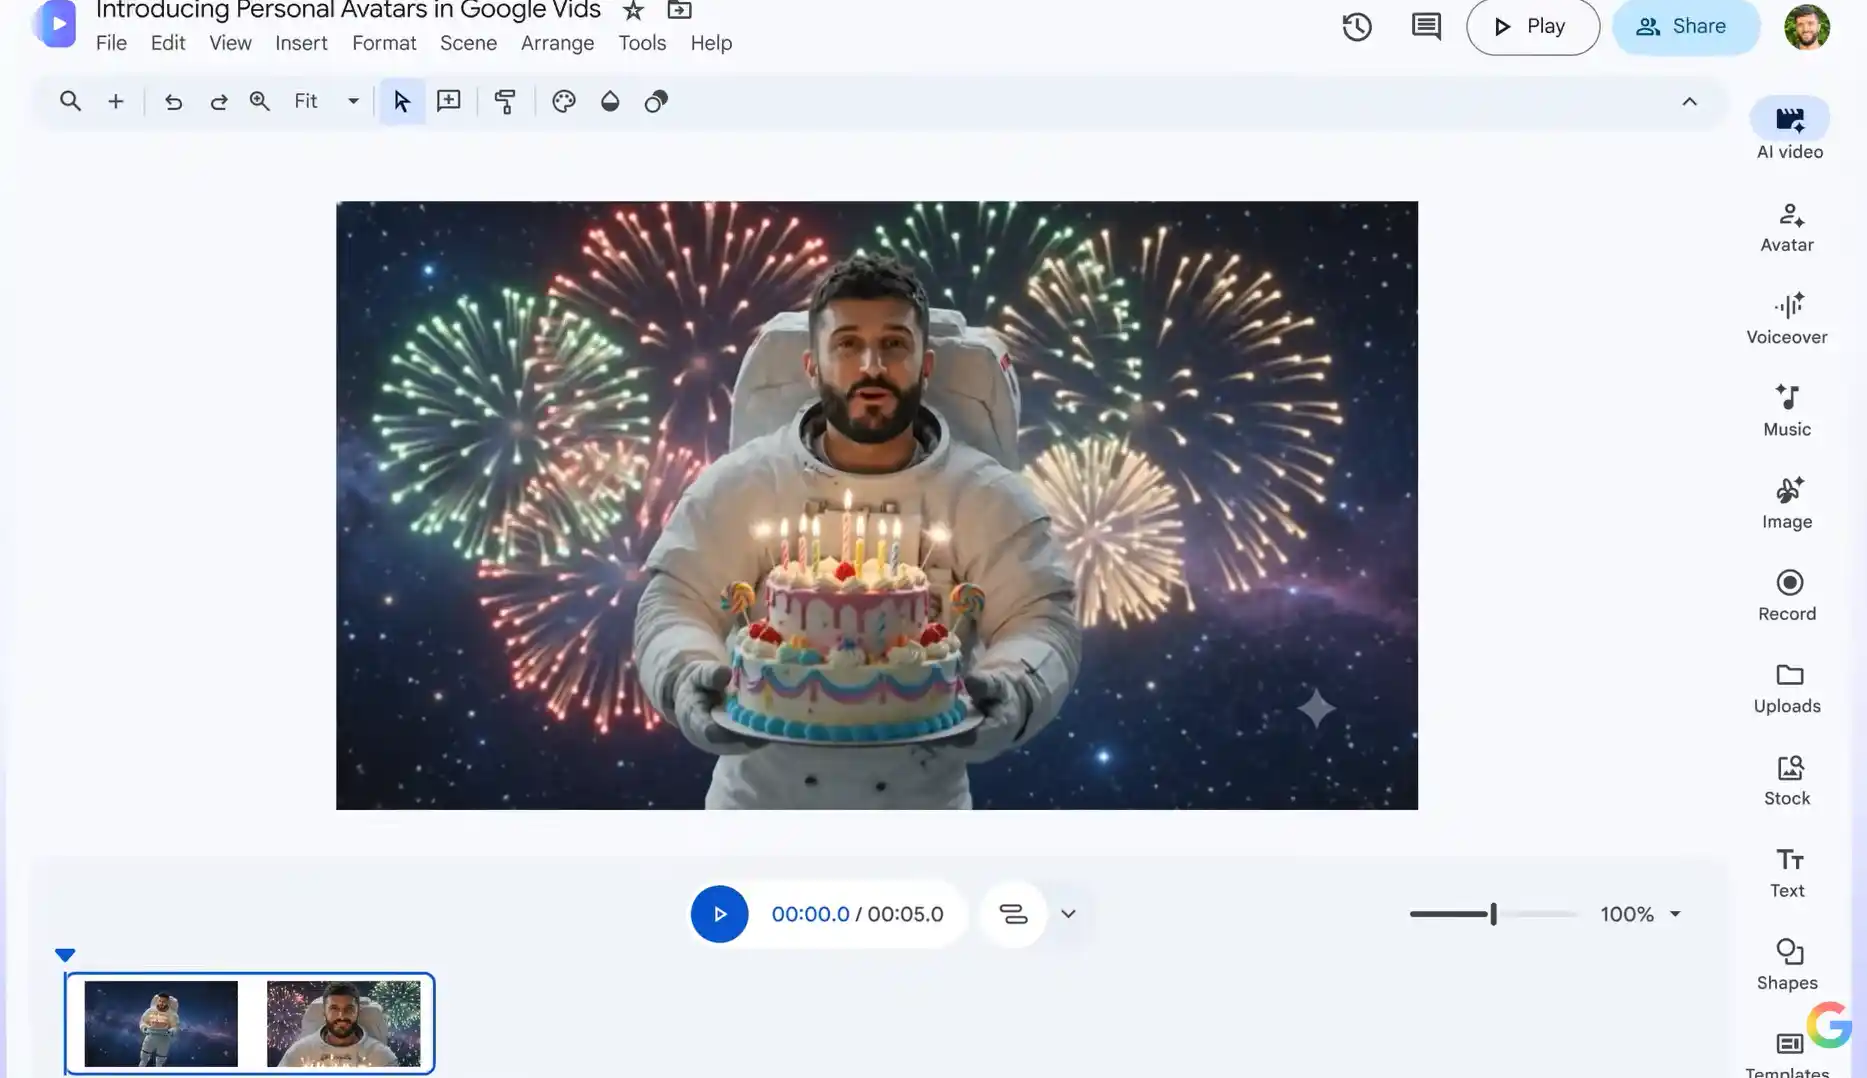Open the comments panel icon
This screenshot has height=1078, width=1867.
1426,27
